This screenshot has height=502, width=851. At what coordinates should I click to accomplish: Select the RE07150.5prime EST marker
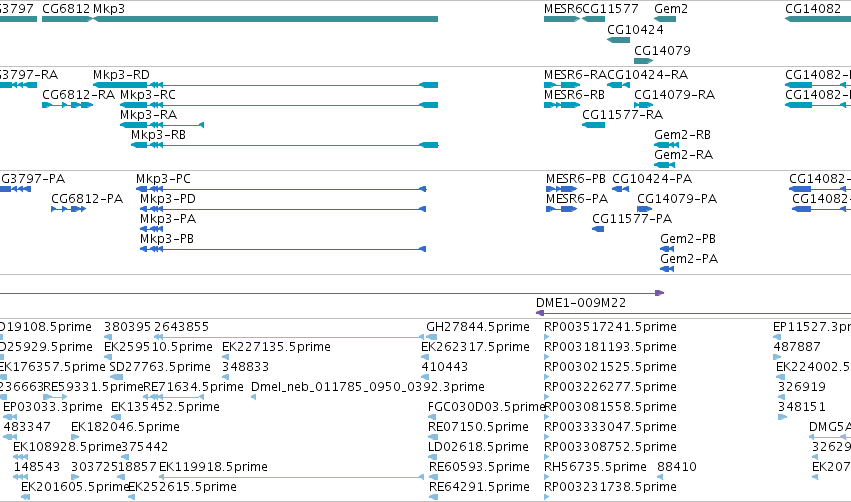[x=433, y=437]
